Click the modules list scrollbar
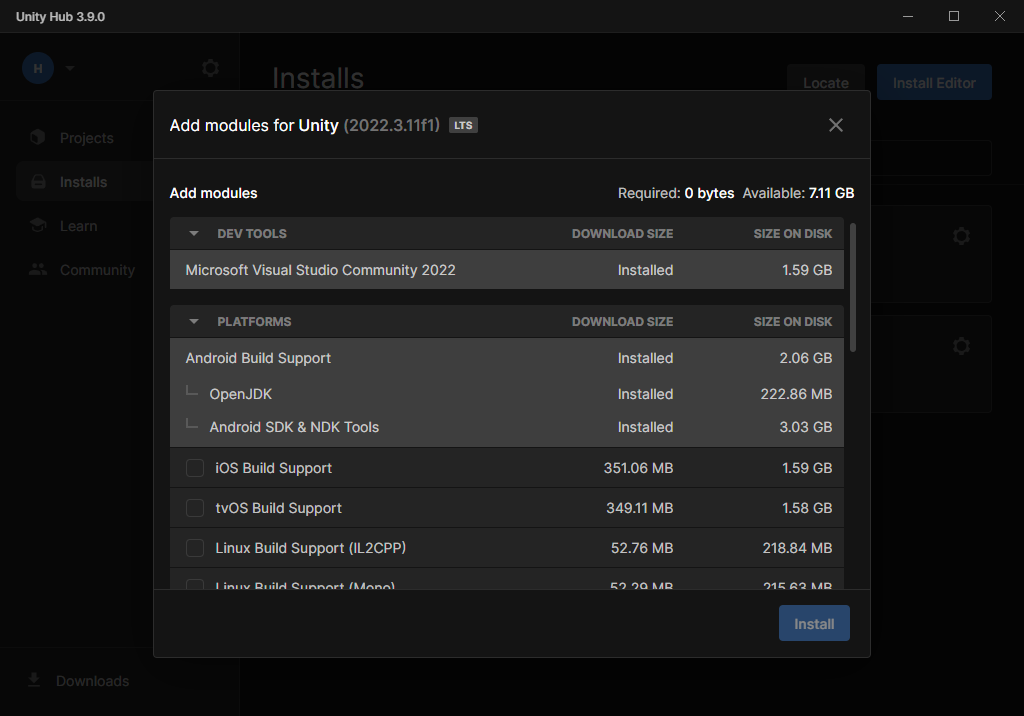 pos(853,287)
